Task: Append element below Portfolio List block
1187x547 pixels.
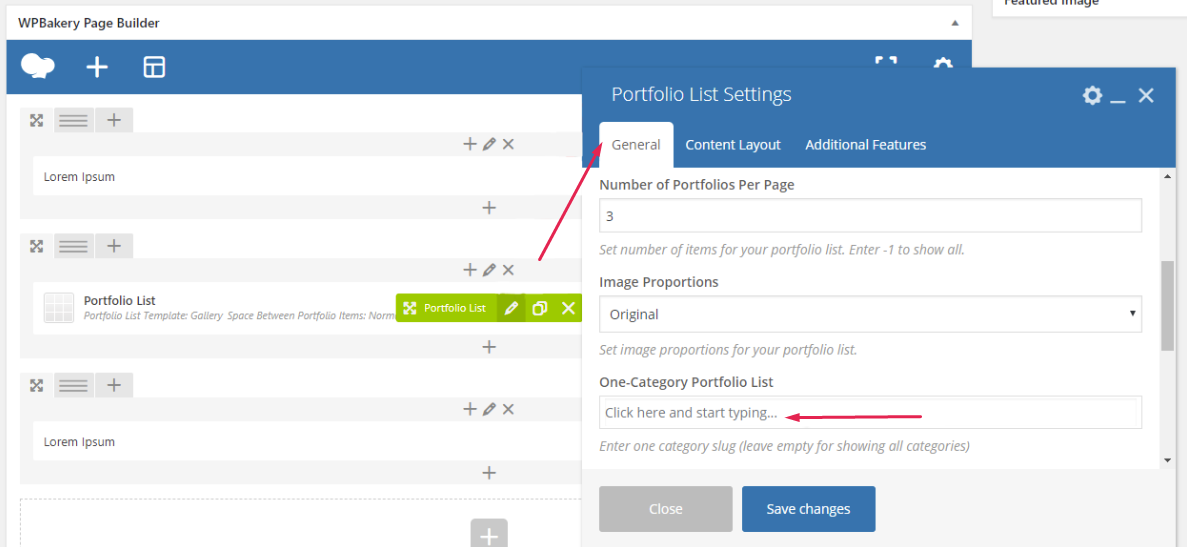Action: tap(489, 347)
